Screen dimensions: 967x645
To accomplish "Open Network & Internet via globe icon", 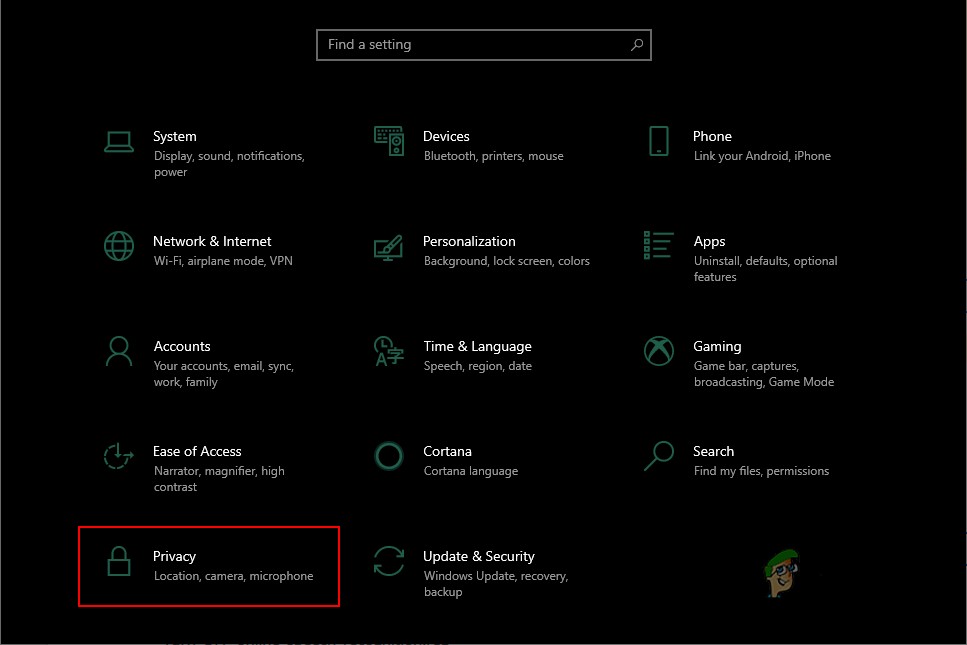I will pos(119,246).
